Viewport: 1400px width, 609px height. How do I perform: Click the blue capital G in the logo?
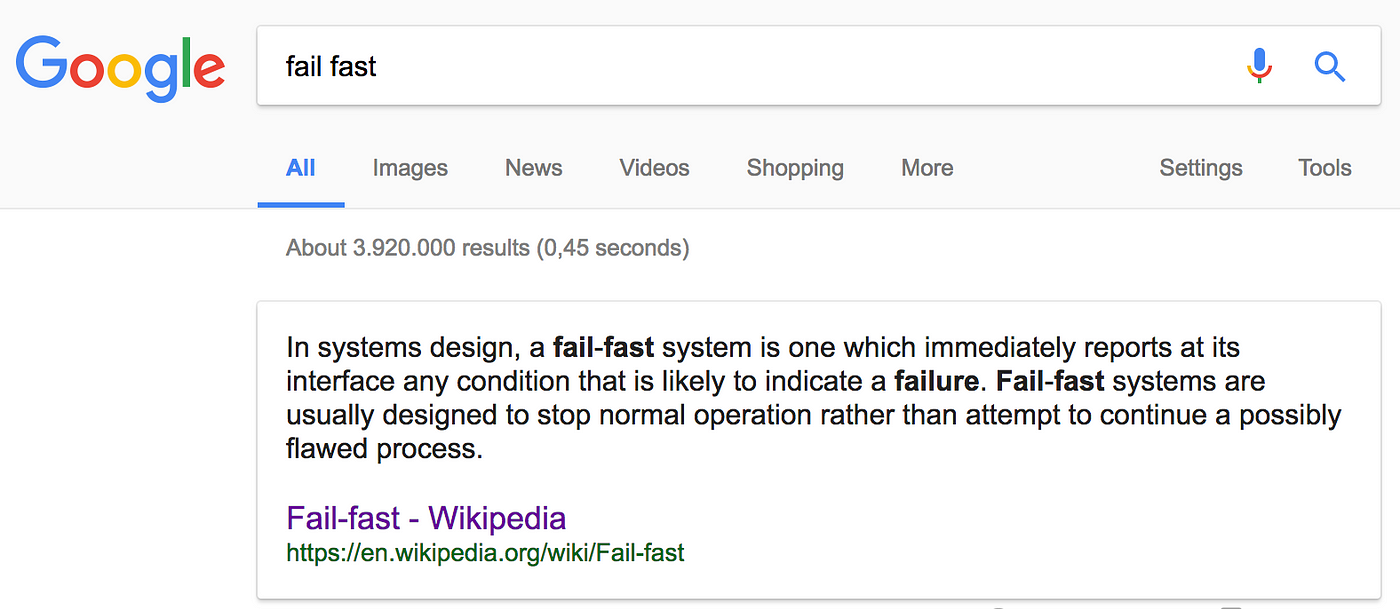pyautogui.click(x=41, y=63)
